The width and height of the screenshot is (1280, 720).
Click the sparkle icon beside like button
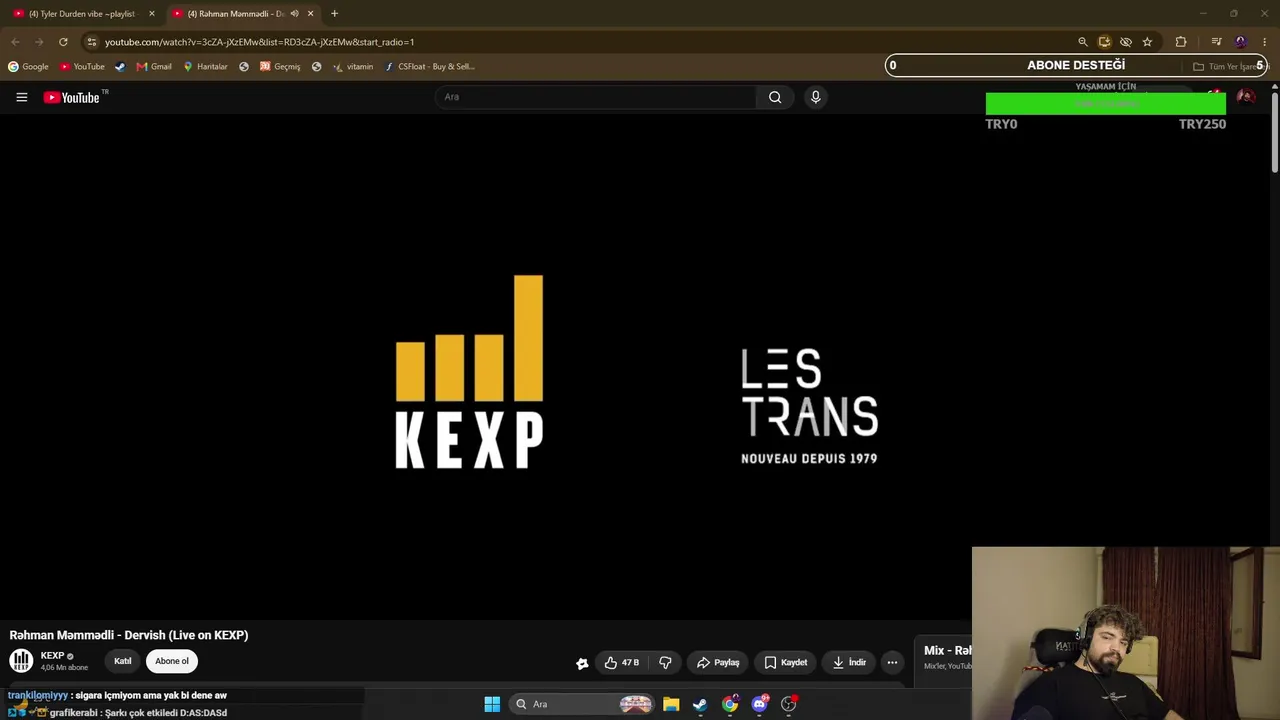coord(582,663)
